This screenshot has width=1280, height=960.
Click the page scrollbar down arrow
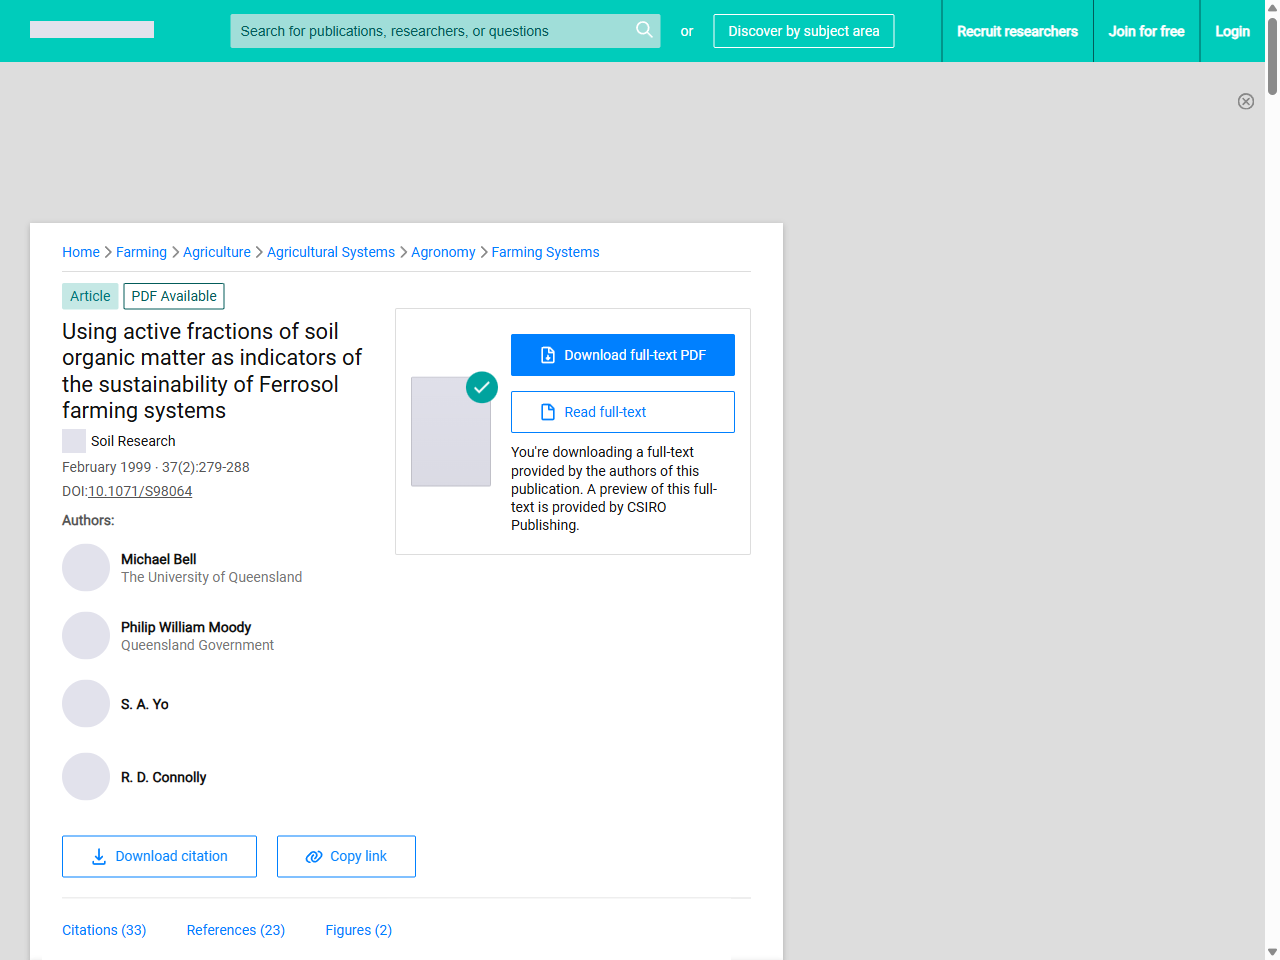click(1272, 952)
